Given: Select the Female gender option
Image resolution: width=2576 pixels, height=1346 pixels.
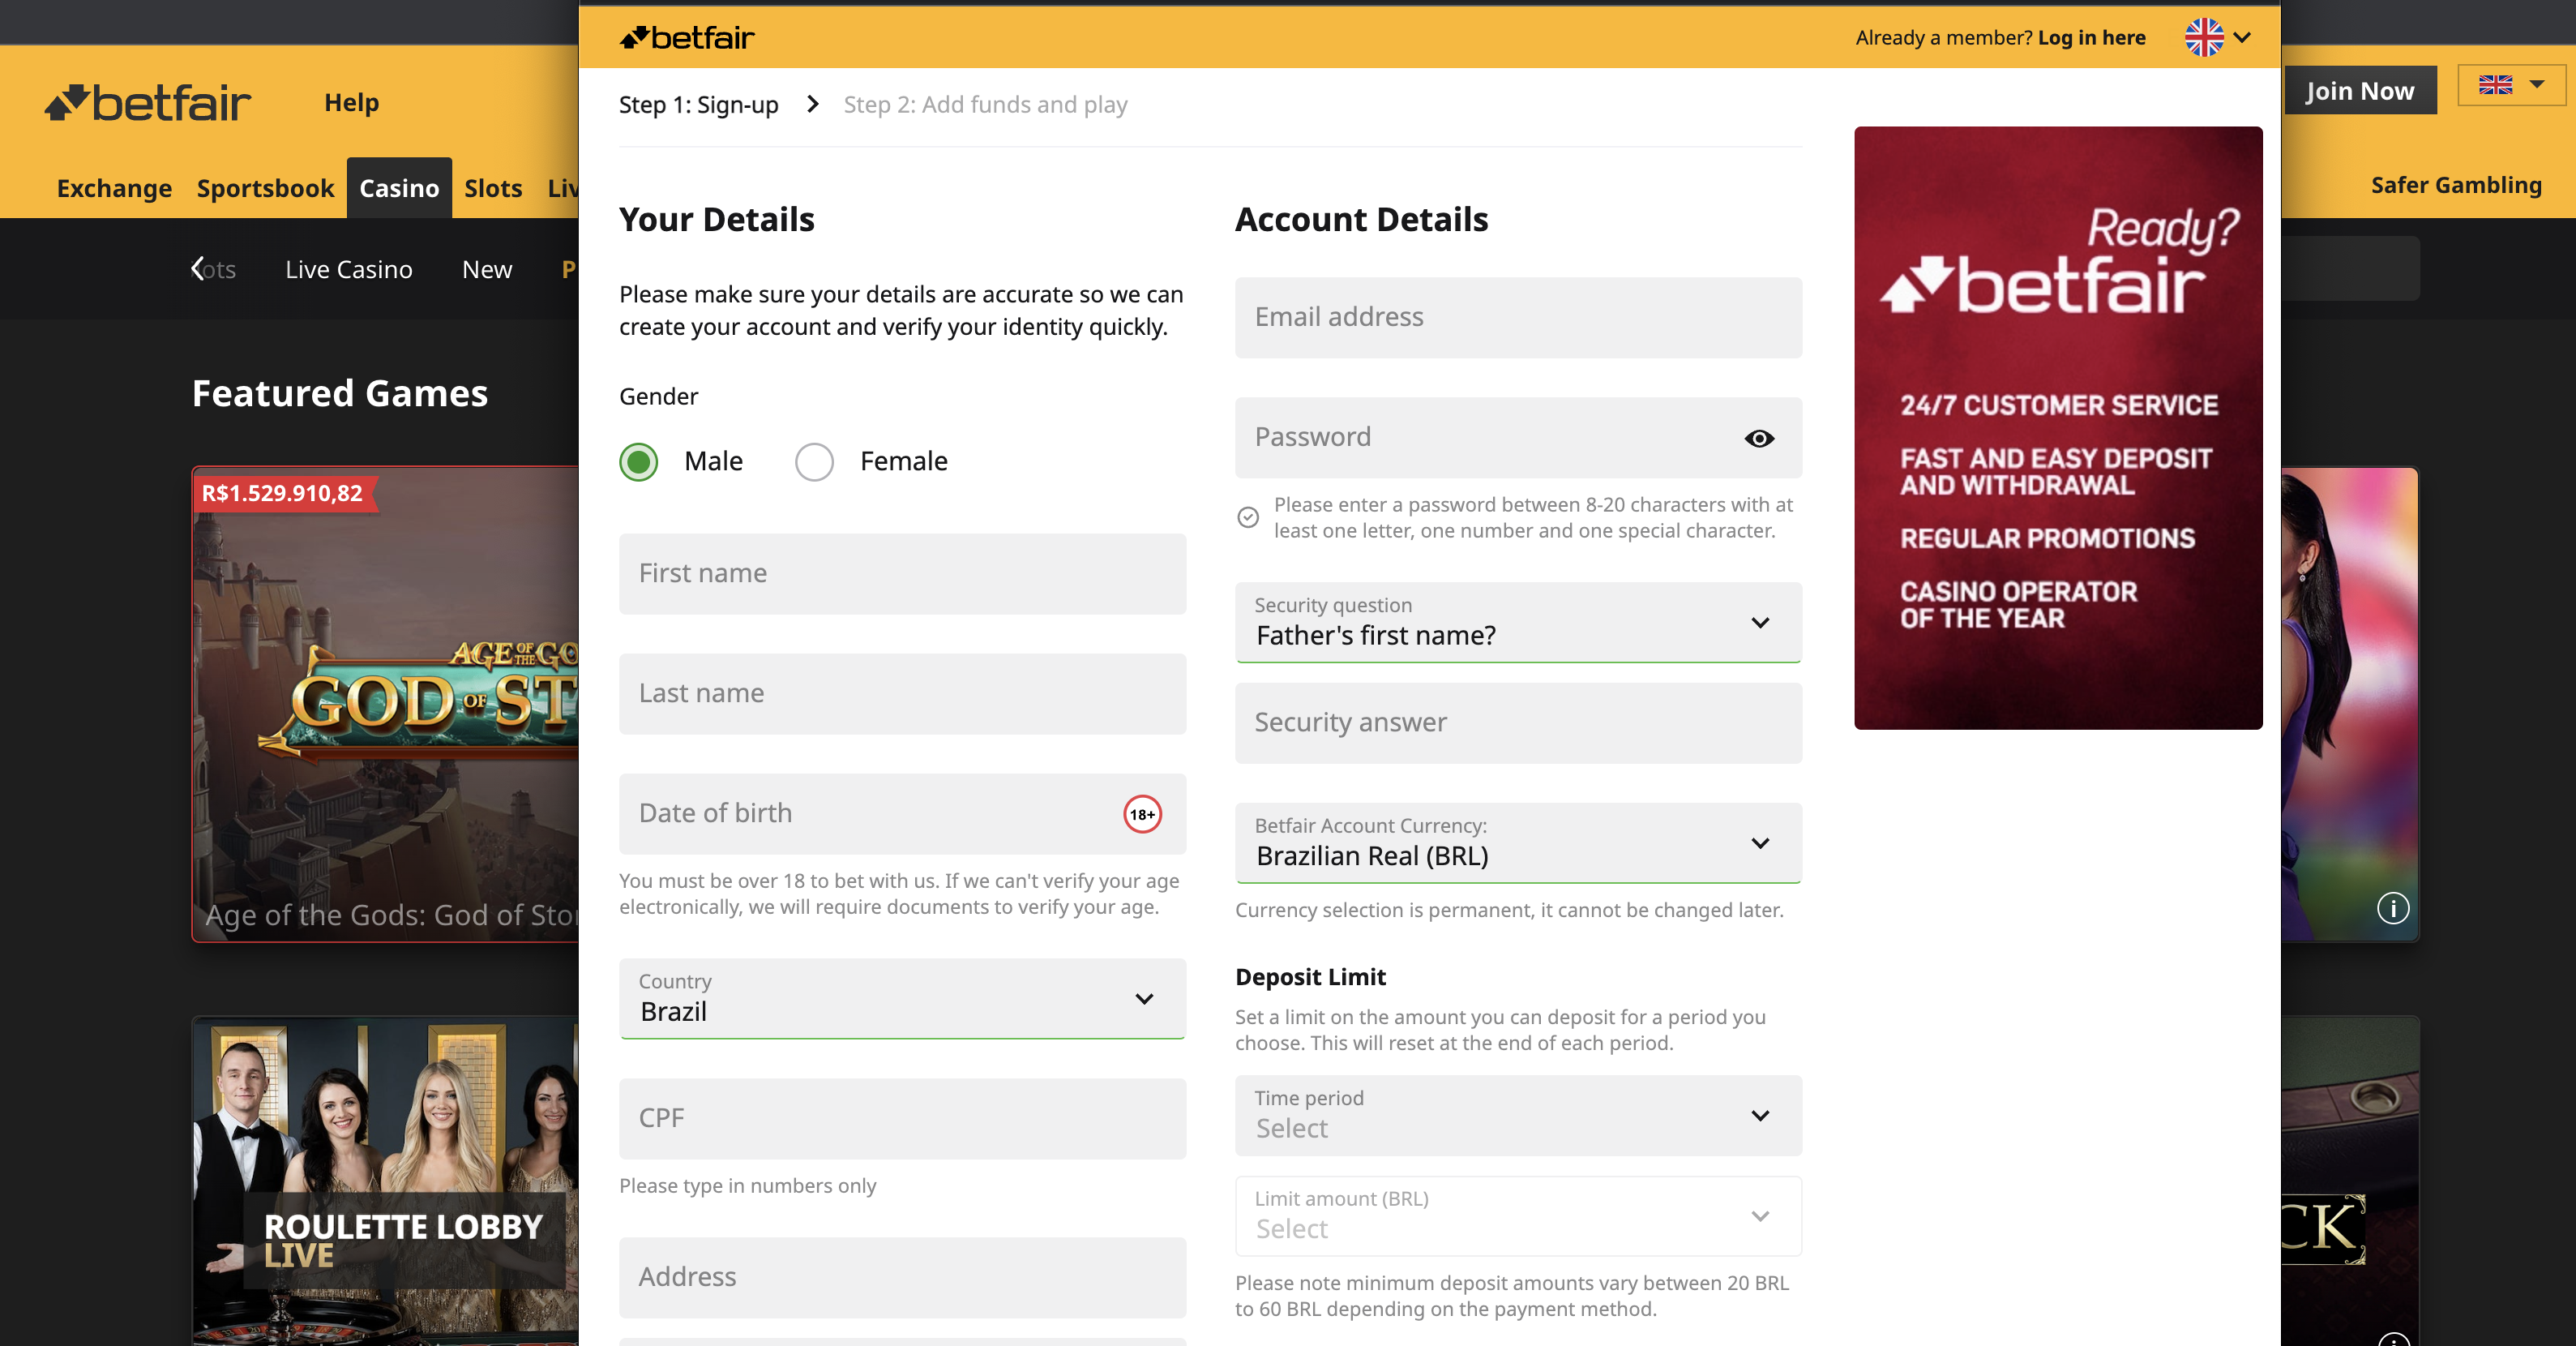Looking at the screenshot, I should coord(814,462).
